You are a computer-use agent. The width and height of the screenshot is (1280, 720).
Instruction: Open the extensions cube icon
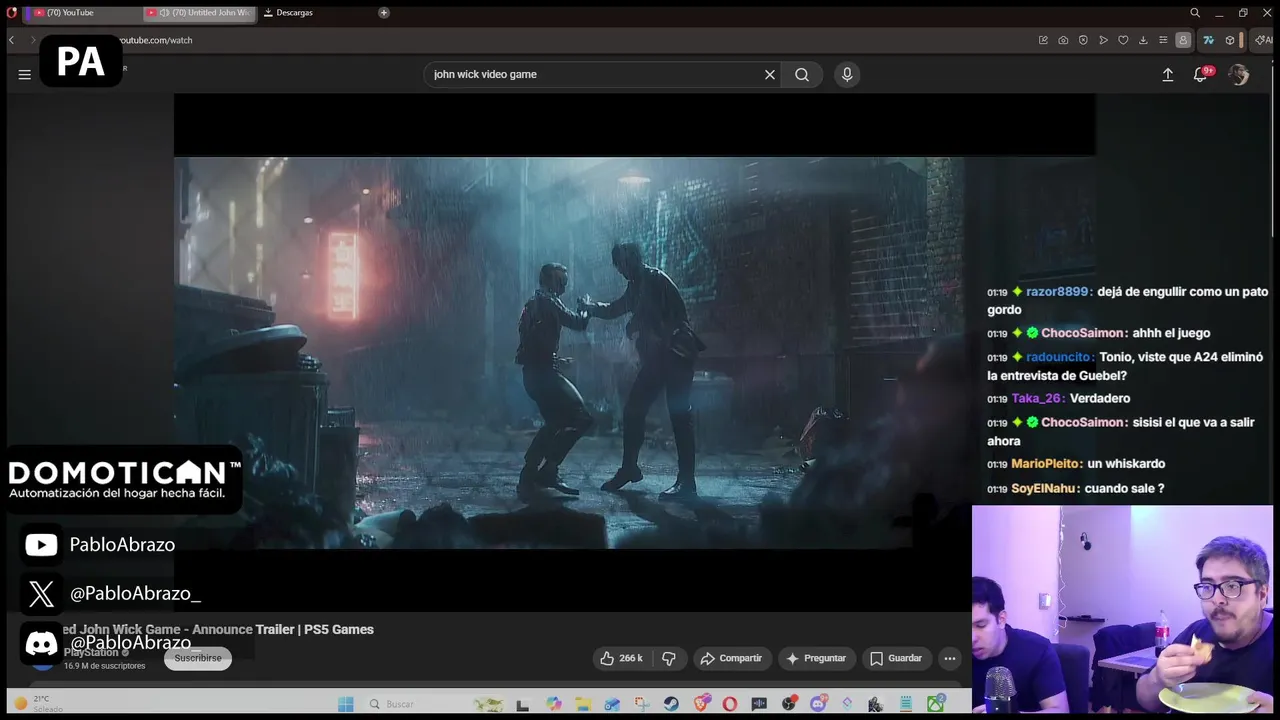1230,40
